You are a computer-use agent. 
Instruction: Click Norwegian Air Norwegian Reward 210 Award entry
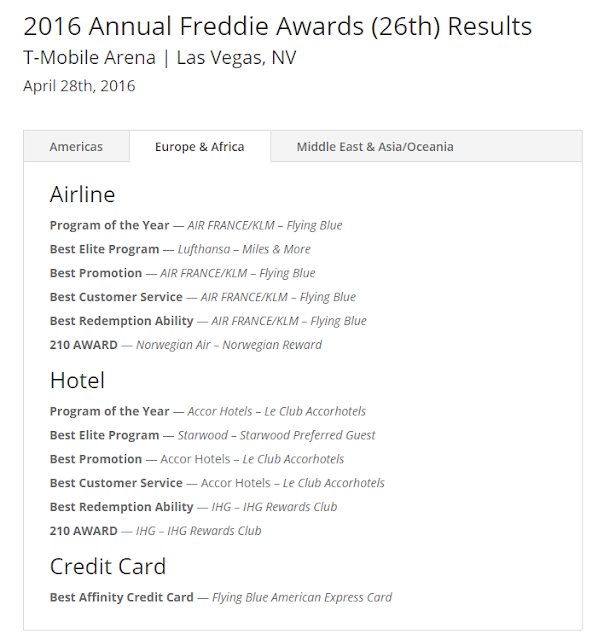point(186,345)
